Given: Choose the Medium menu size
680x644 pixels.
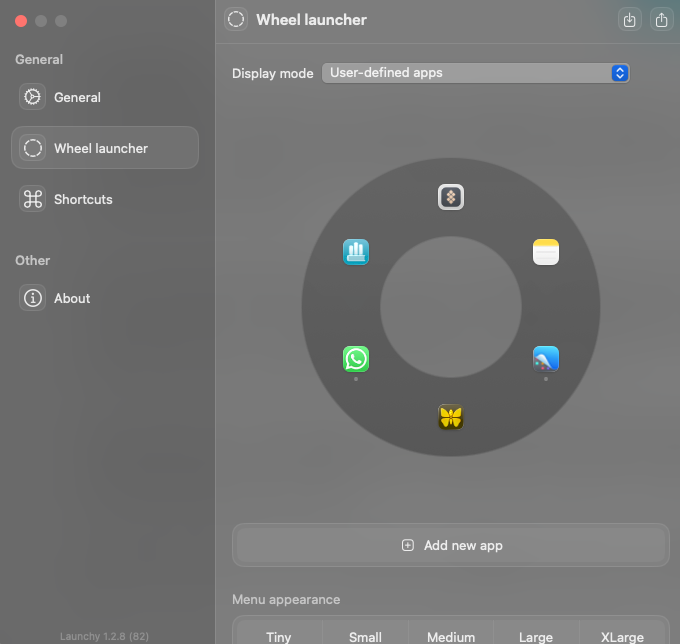Looking at the screenshot, I should 451,637.
